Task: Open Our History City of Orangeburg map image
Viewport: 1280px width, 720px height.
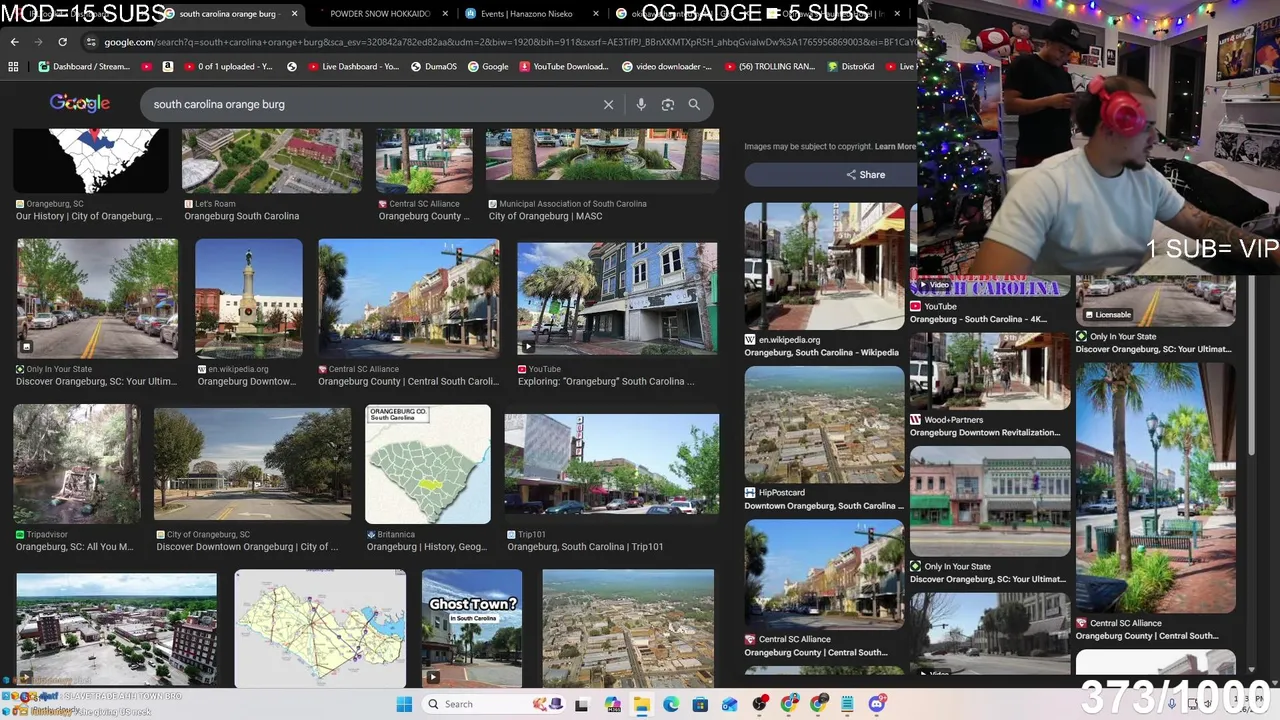Action: [91, 161]
